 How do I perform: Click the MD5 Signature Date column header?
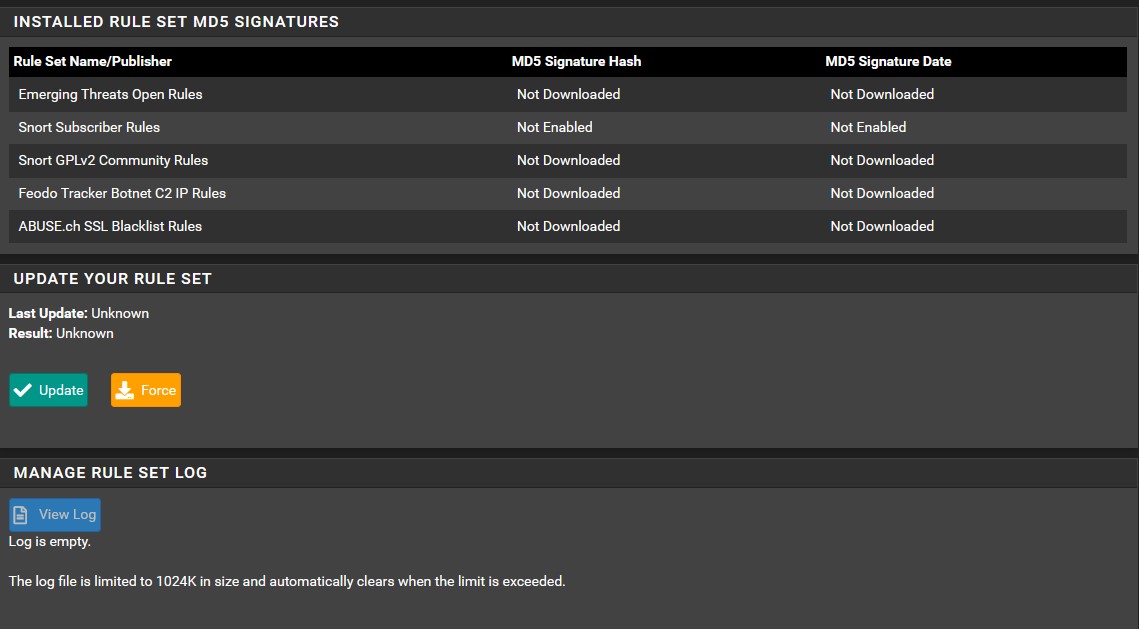click(x=888, y=61)
